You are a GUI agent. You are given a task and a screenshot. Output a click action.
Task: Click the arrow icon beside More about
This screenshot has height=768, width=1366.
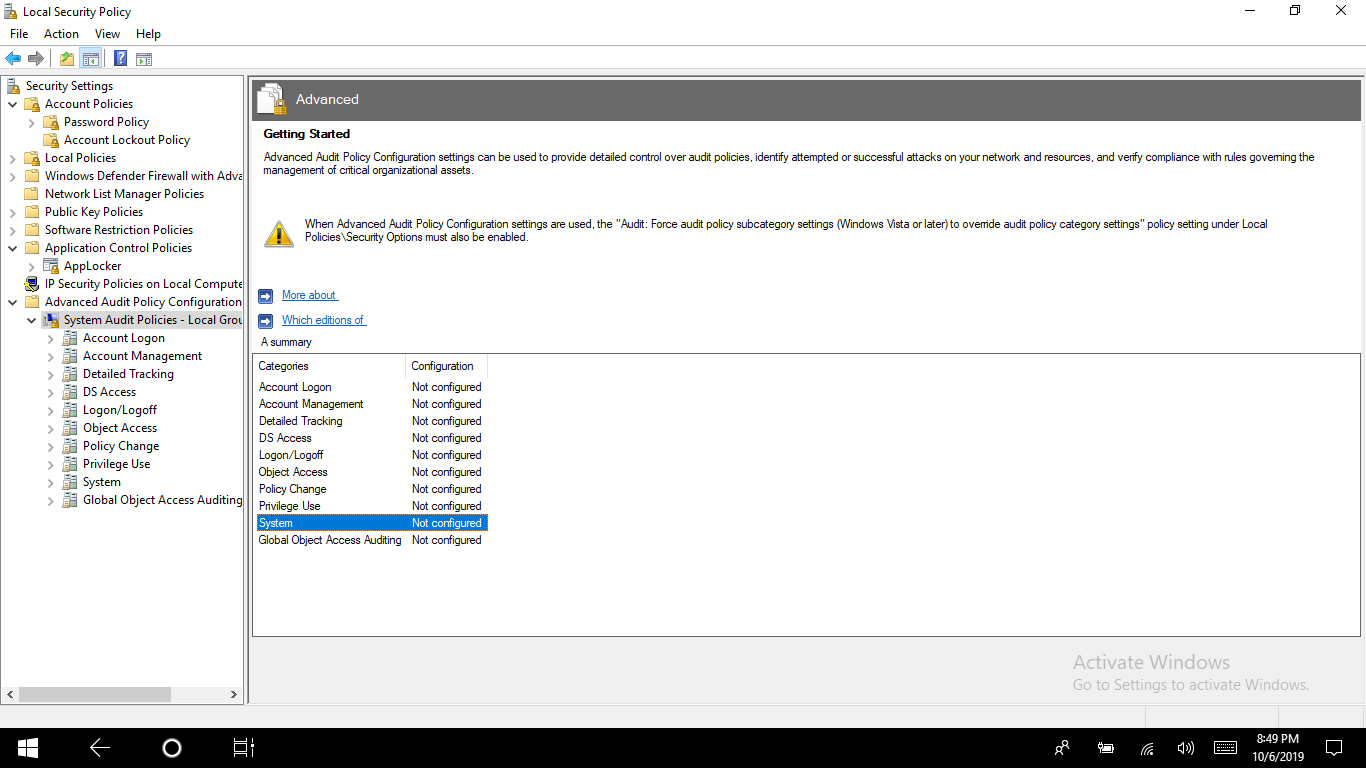pyautogui.click(x=265, y=296)
